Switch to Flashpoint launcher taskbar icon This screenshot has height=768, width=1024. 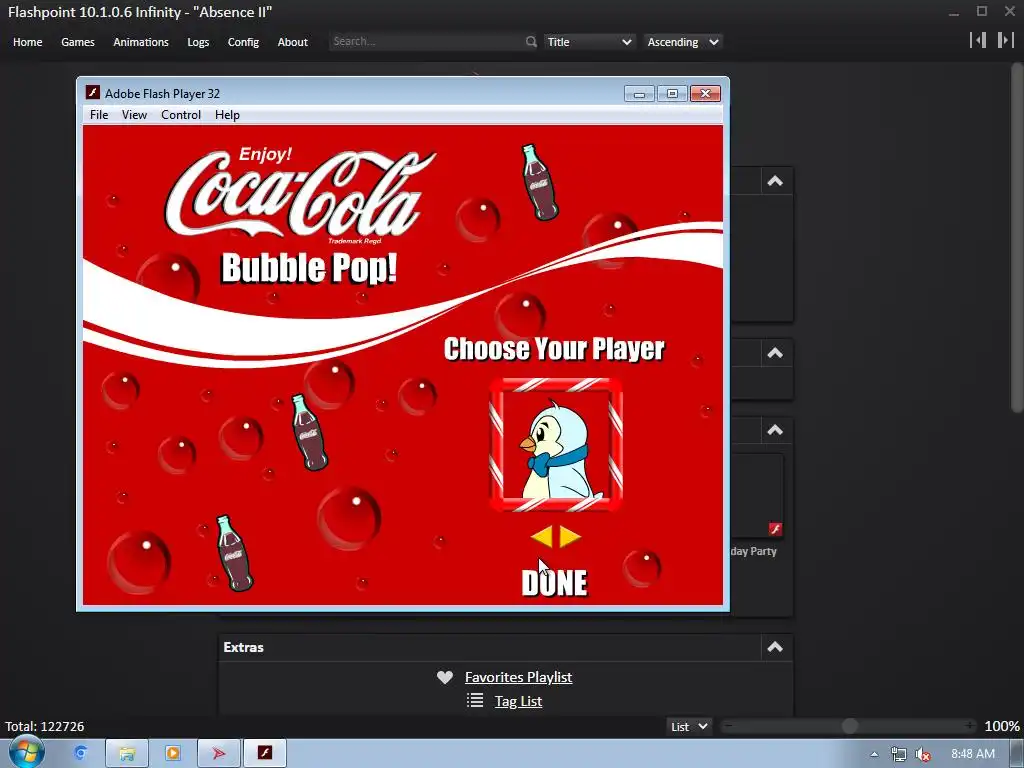(219, 753)
